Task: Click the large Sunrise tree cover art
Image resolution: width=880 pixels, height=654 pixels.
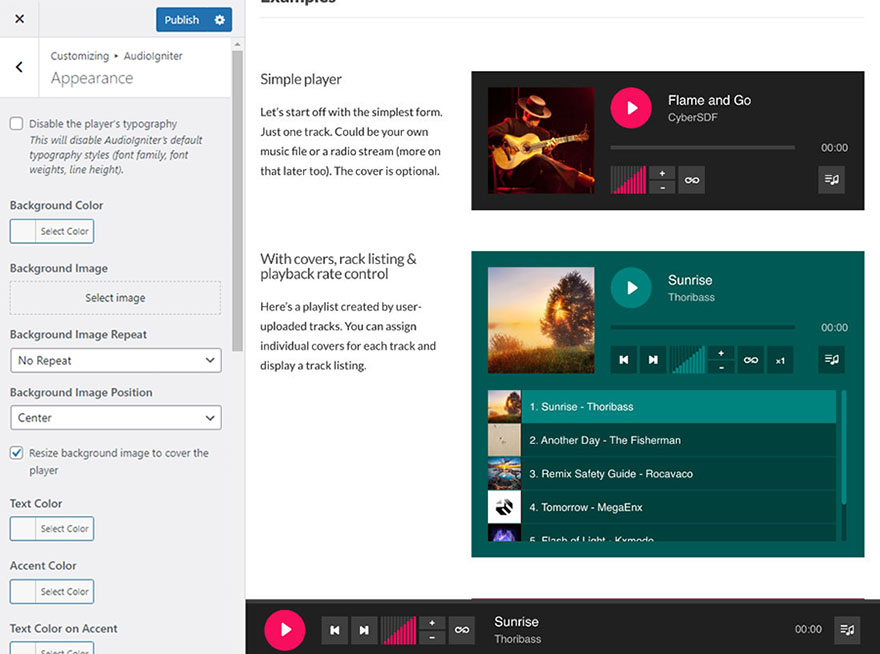Action: point(541,320)
